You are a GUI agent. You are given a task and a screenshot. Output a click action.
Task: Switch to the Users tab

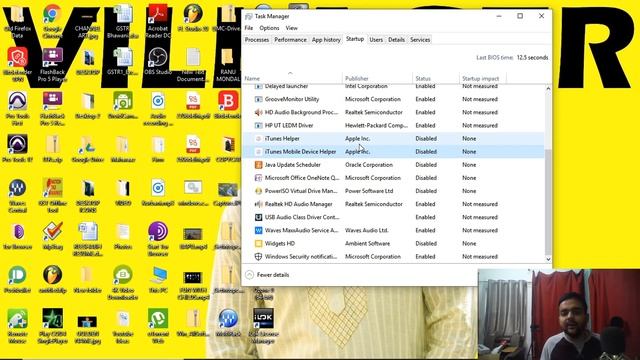tap(376, 40)
